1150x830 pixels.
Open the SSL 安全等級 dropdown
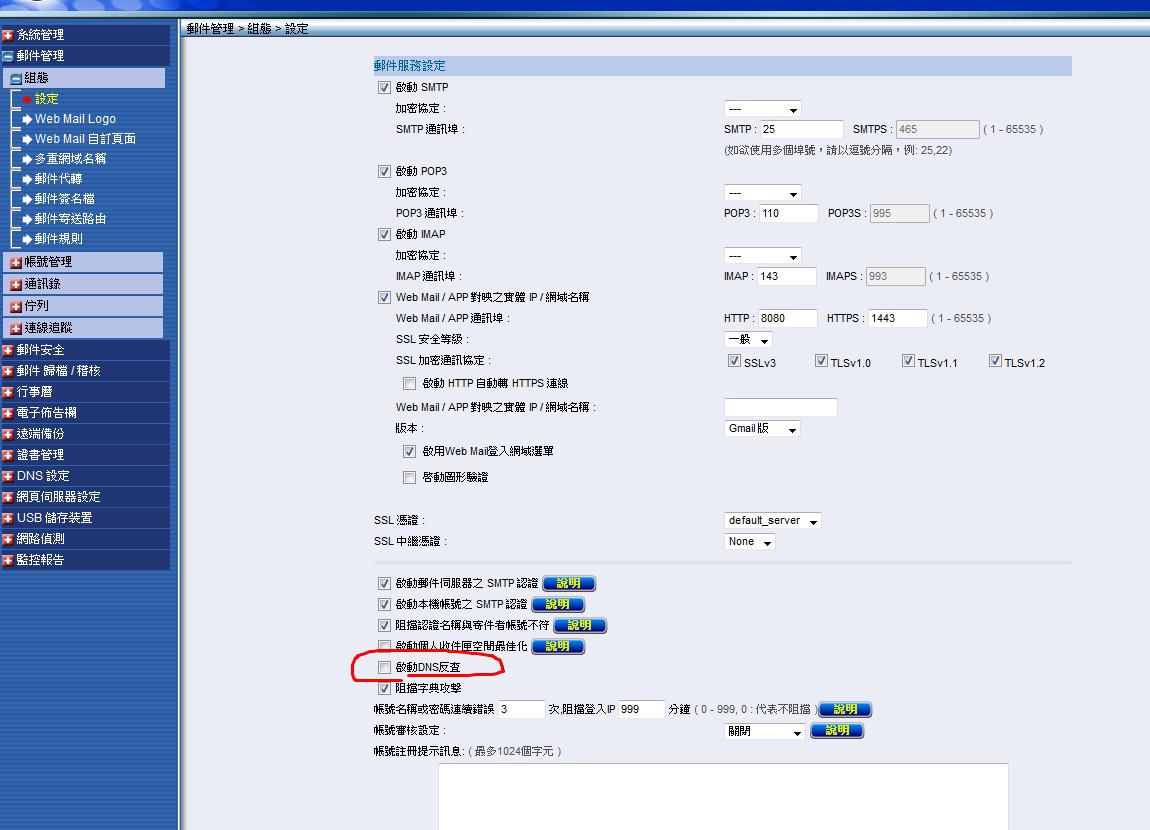748,340
